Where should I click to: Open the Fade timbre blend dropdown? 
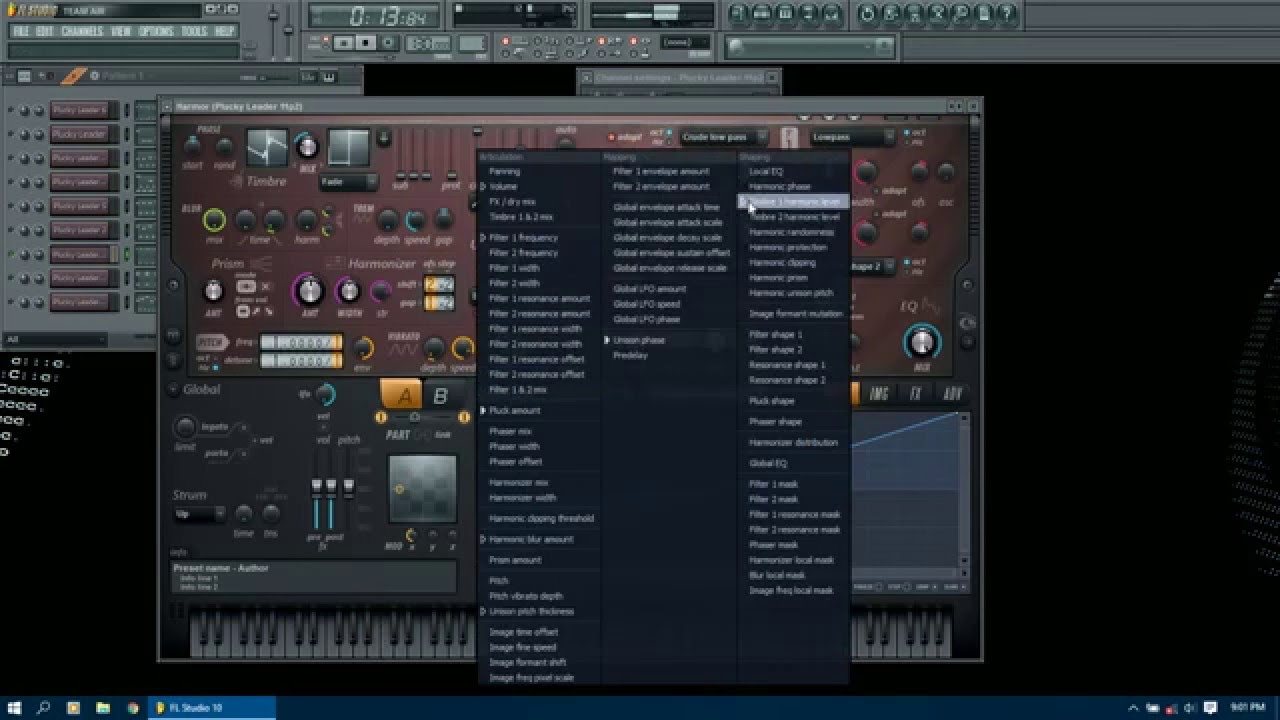coord(348,182)
